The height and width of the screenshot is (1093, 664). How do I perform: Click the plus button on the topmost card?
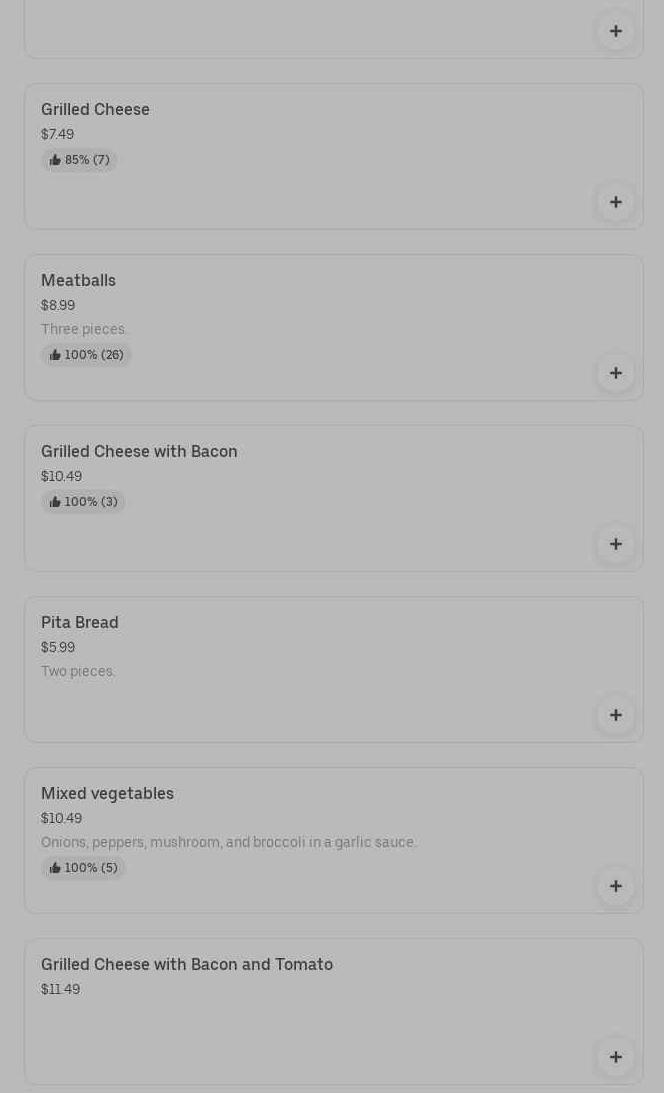point(615,31)
